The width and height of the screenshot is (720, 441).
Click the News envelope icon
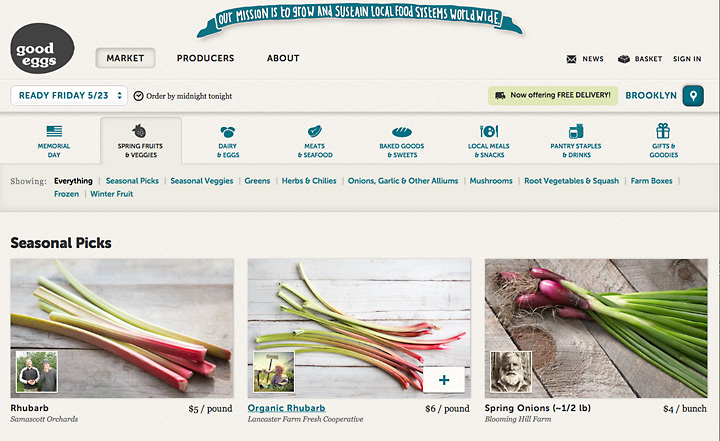coord(571,59)
